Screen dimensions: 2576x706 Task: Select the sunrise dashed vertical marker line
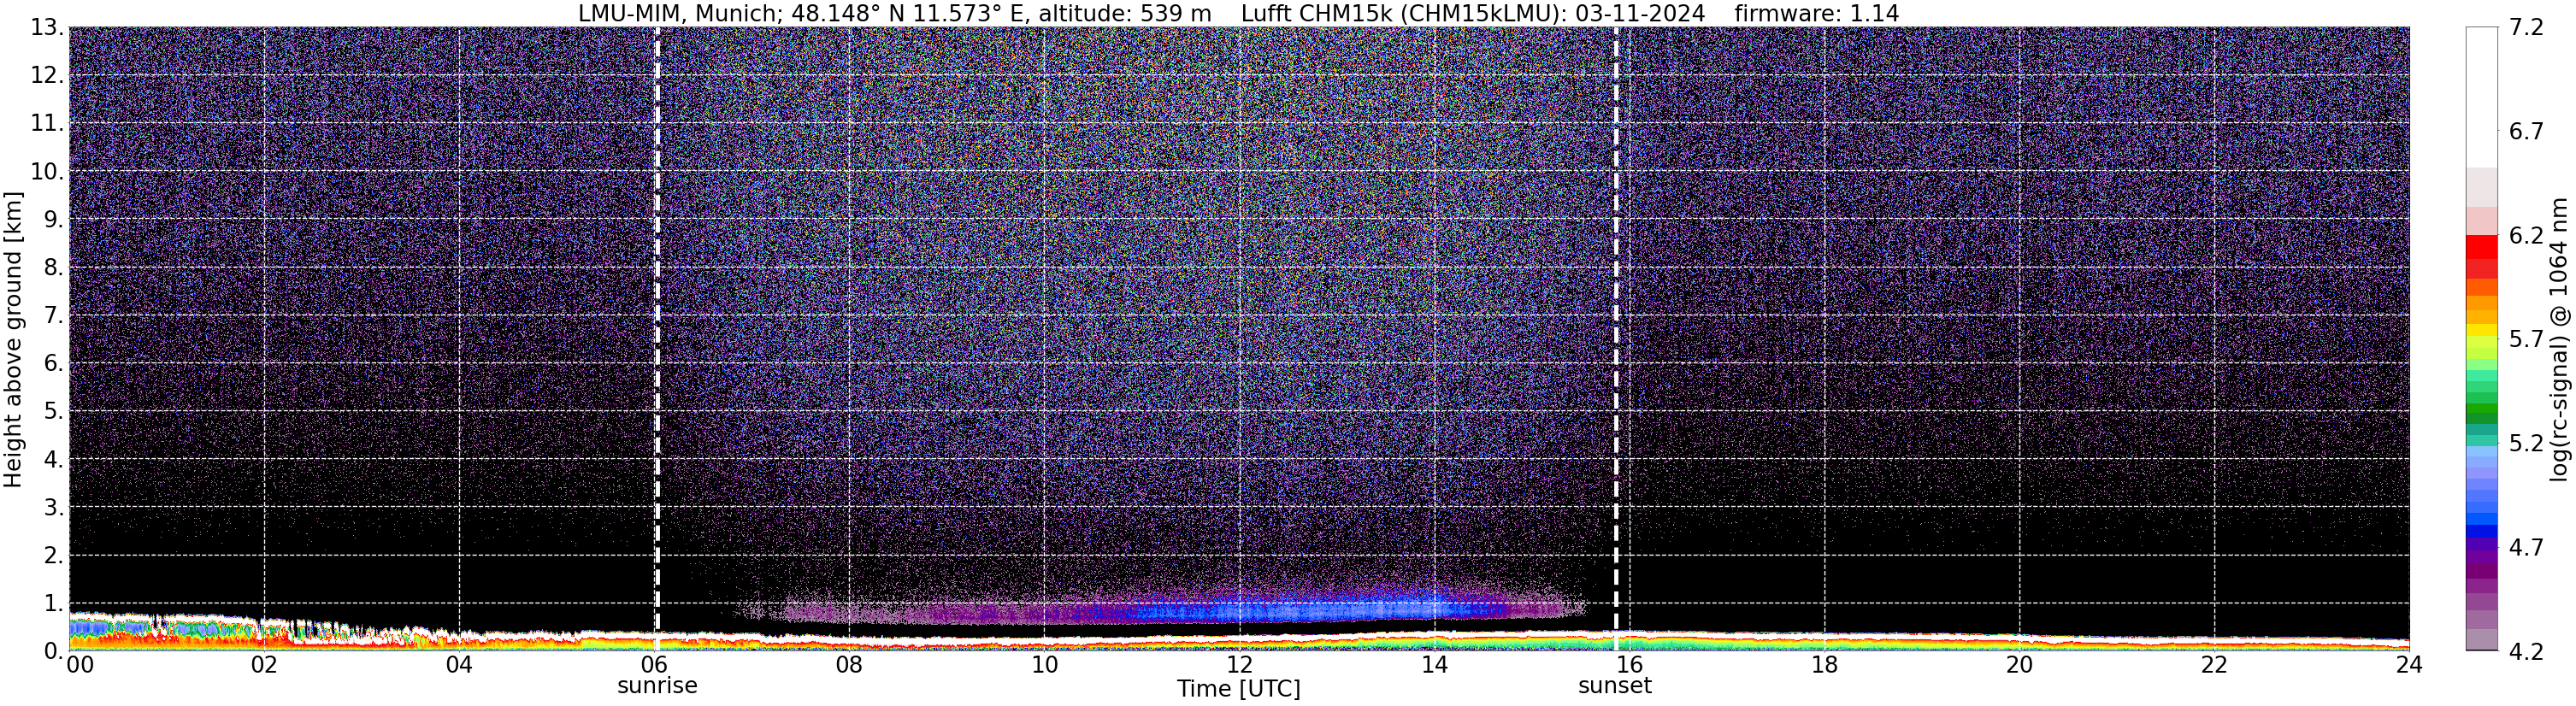(x=656, y=340)
